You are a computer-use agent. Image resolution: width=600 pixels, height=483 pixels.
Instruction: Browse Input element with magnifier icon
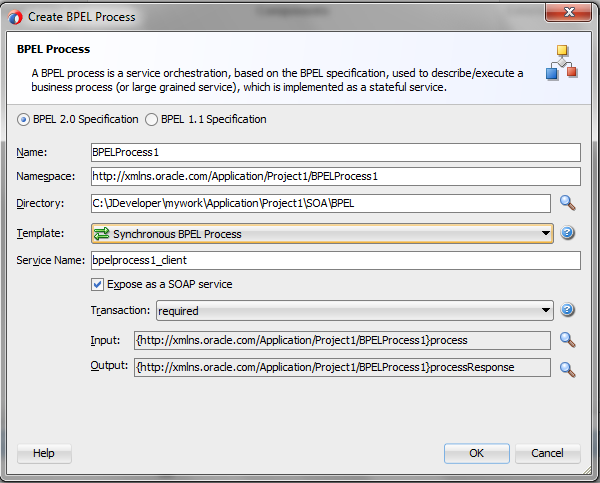click(567, 340)
